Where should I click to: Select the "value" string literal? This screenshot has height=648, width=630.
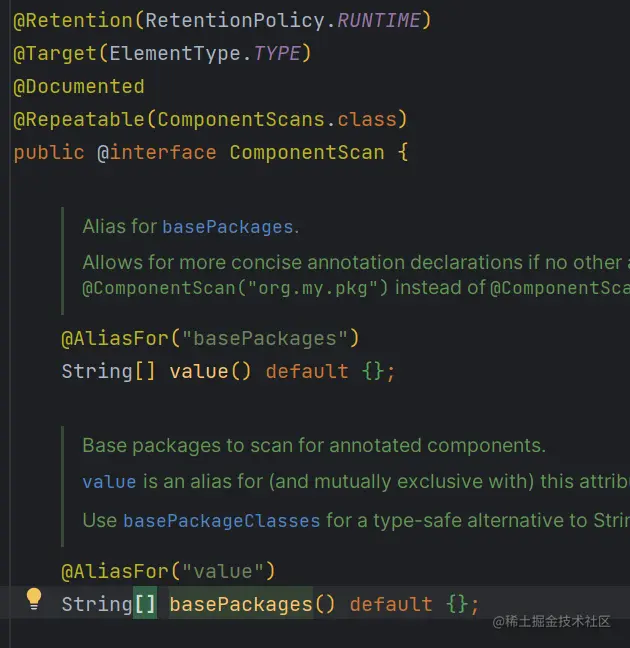coord(222,572)
